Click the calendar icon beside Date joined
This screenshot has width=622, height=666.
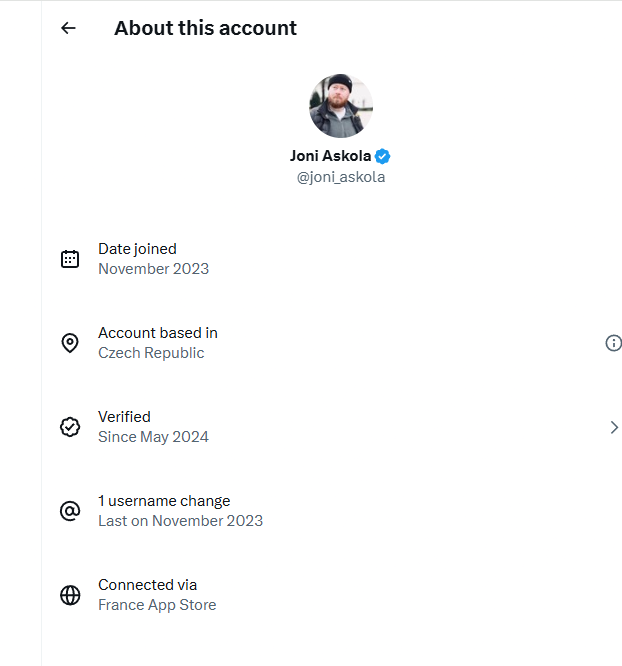point(70,259)
